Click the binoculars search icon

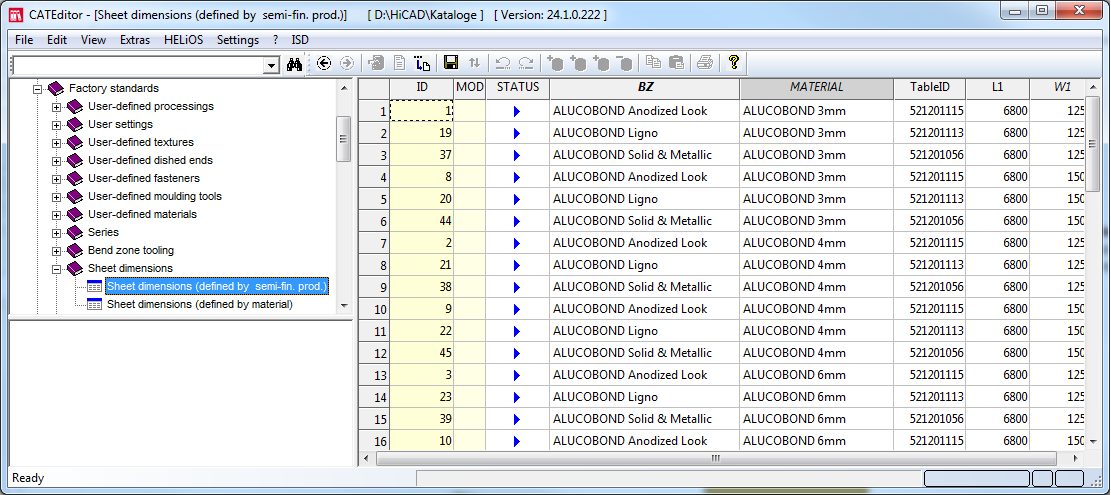tap(295, 64)
